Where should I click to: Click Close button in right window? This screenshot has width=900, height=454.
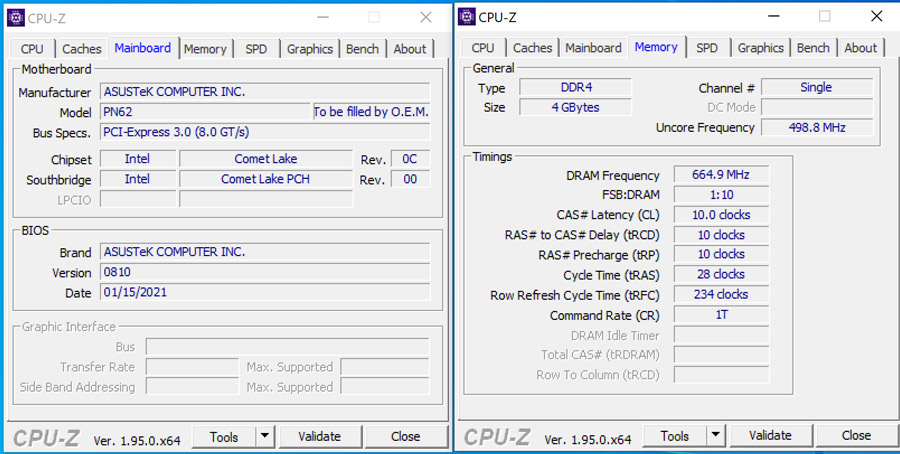click(856, 436)
